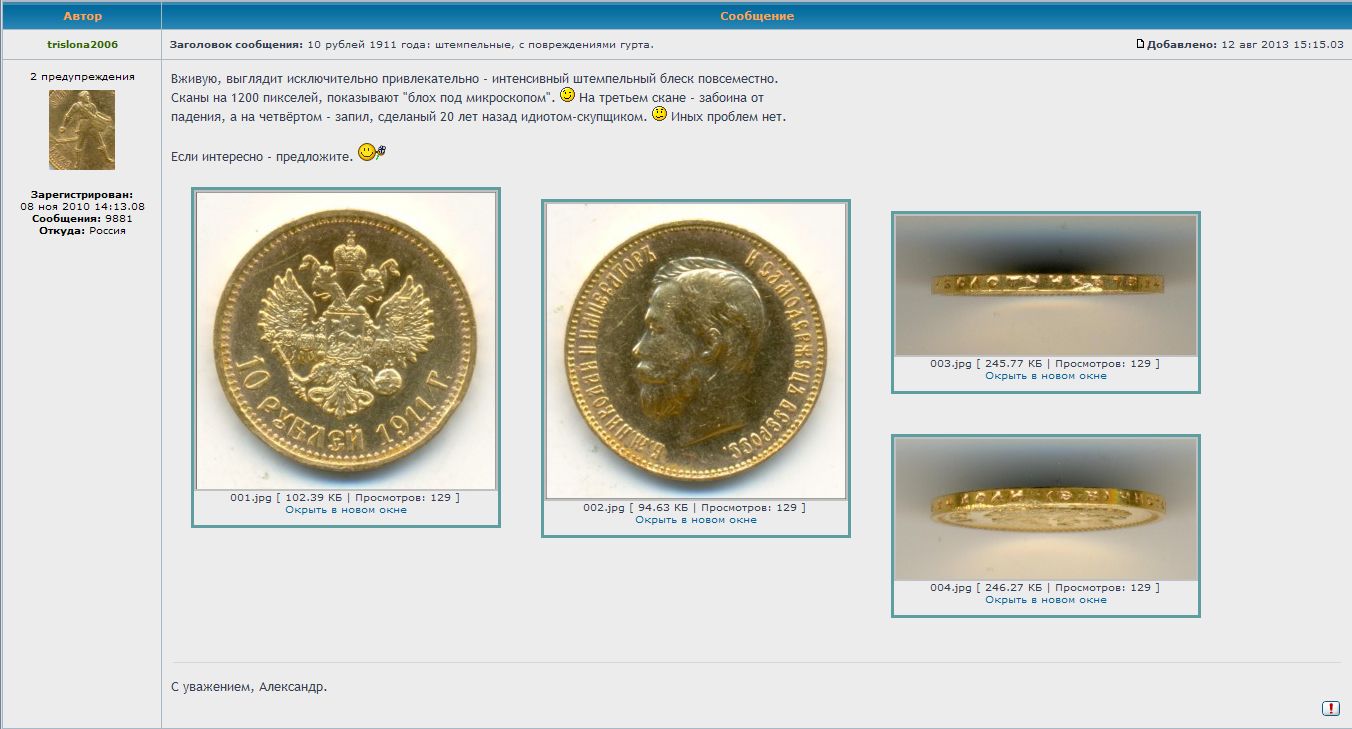Viewport: 1352px width, 729px height.
Task: Click "Открыть в новом окне" under 004.jpg
Action: coord(1046,600)
